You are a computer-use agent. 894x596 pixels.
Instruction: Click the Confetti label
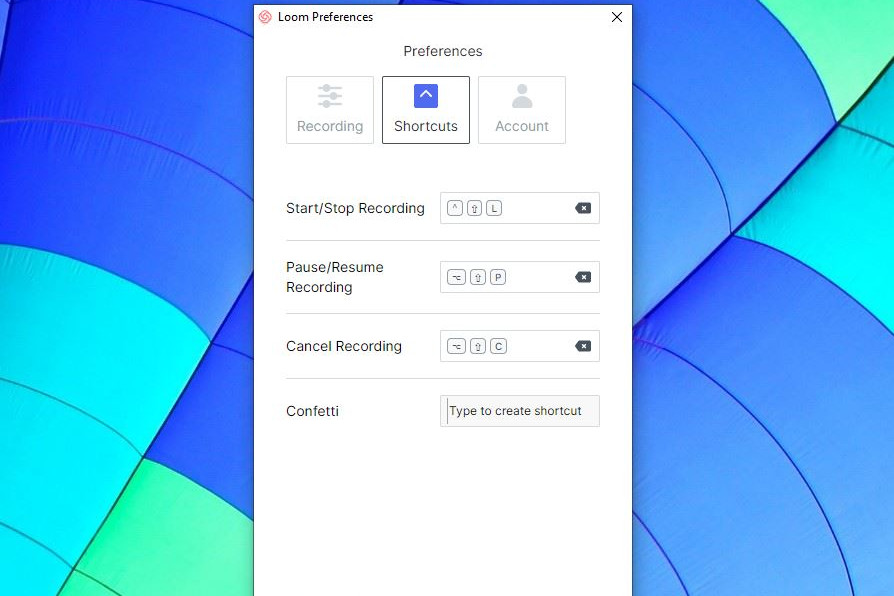click(x=312, y=411)
